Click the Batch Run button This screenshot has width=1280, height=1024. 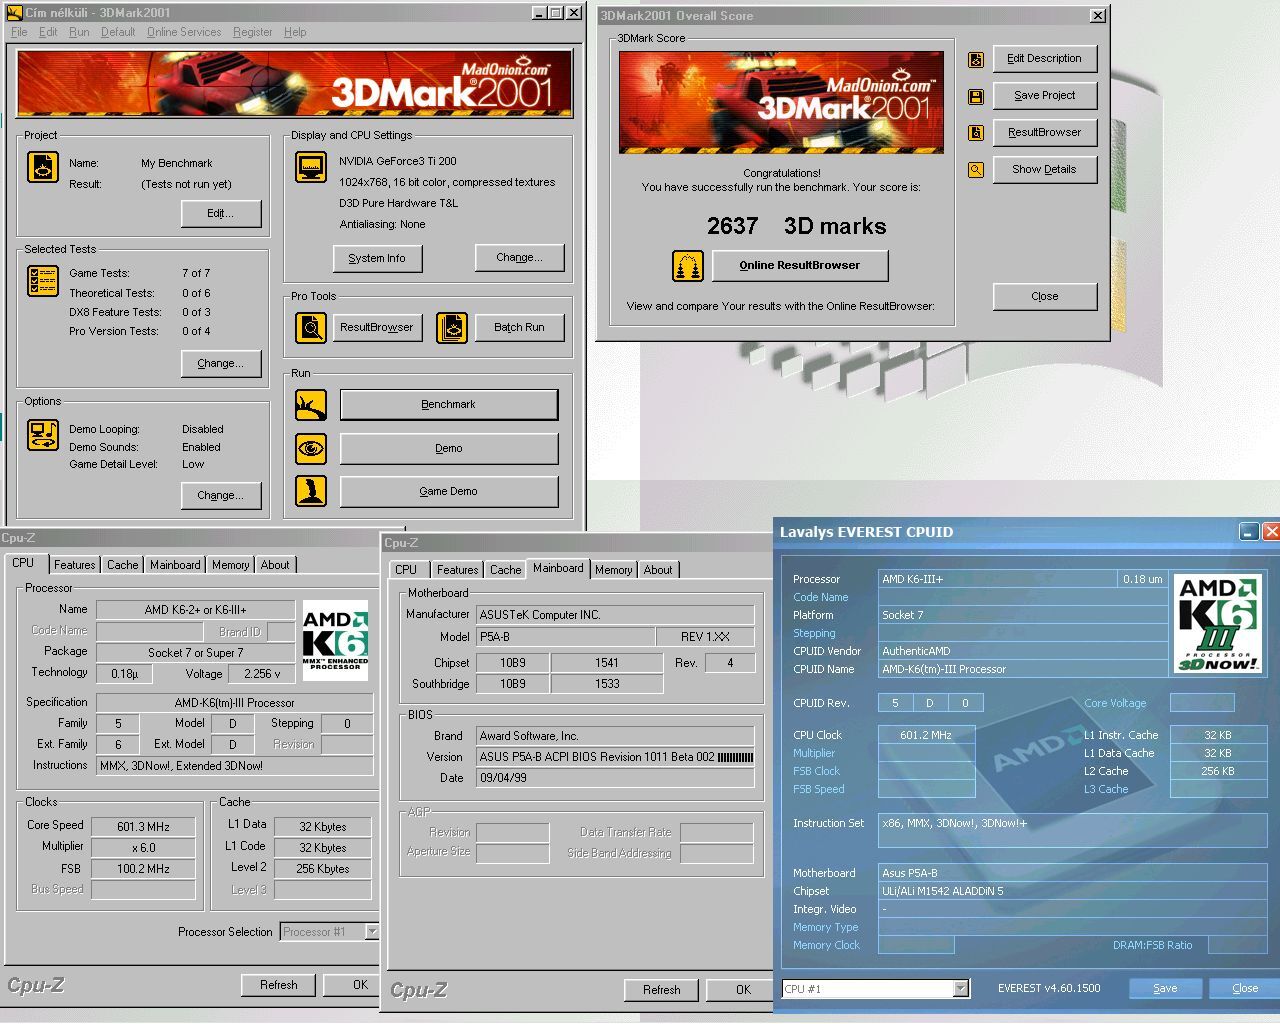click(x=519, y=327)
